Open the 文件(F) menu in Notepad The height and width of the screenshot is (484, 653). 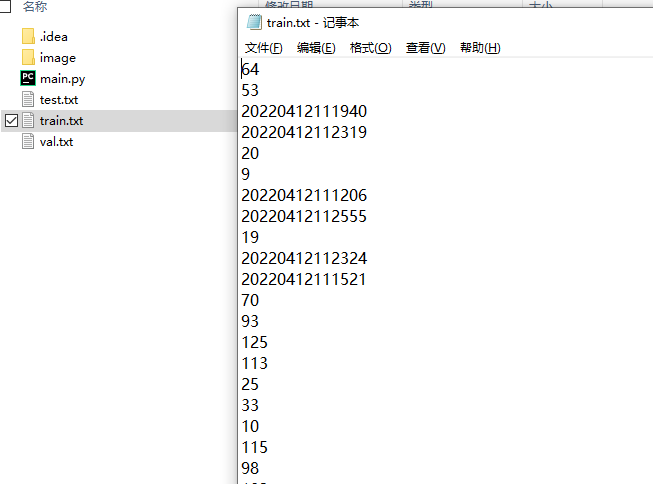point(263,48)
